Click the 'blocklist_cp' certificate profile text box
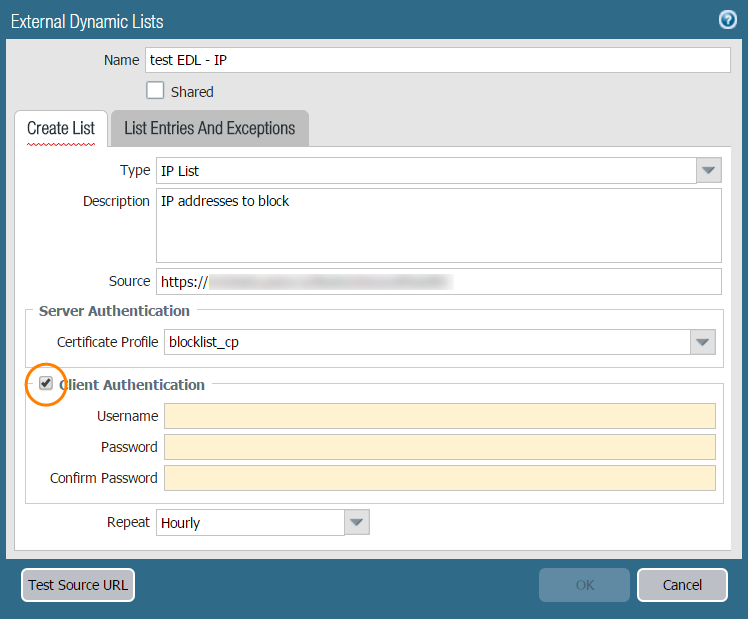 coord(427,342)
